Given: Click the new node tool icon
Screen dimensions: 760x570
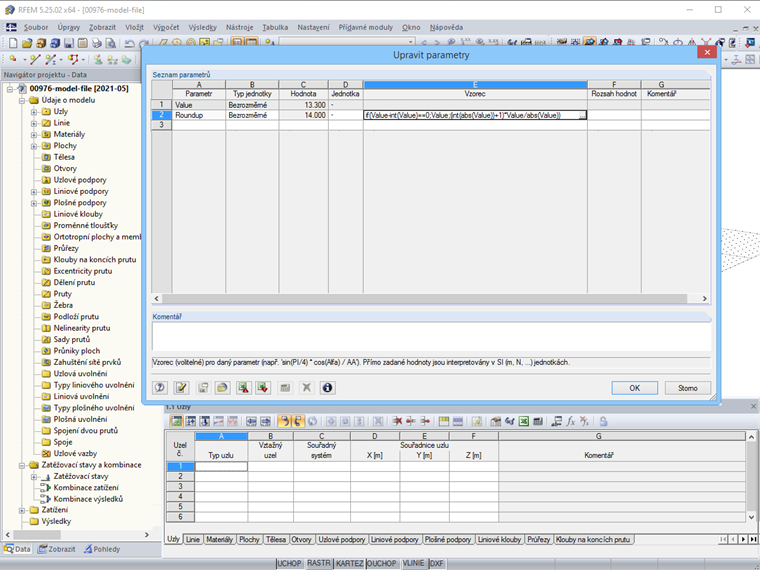Looking at the screenshot, I should (13, 60).
